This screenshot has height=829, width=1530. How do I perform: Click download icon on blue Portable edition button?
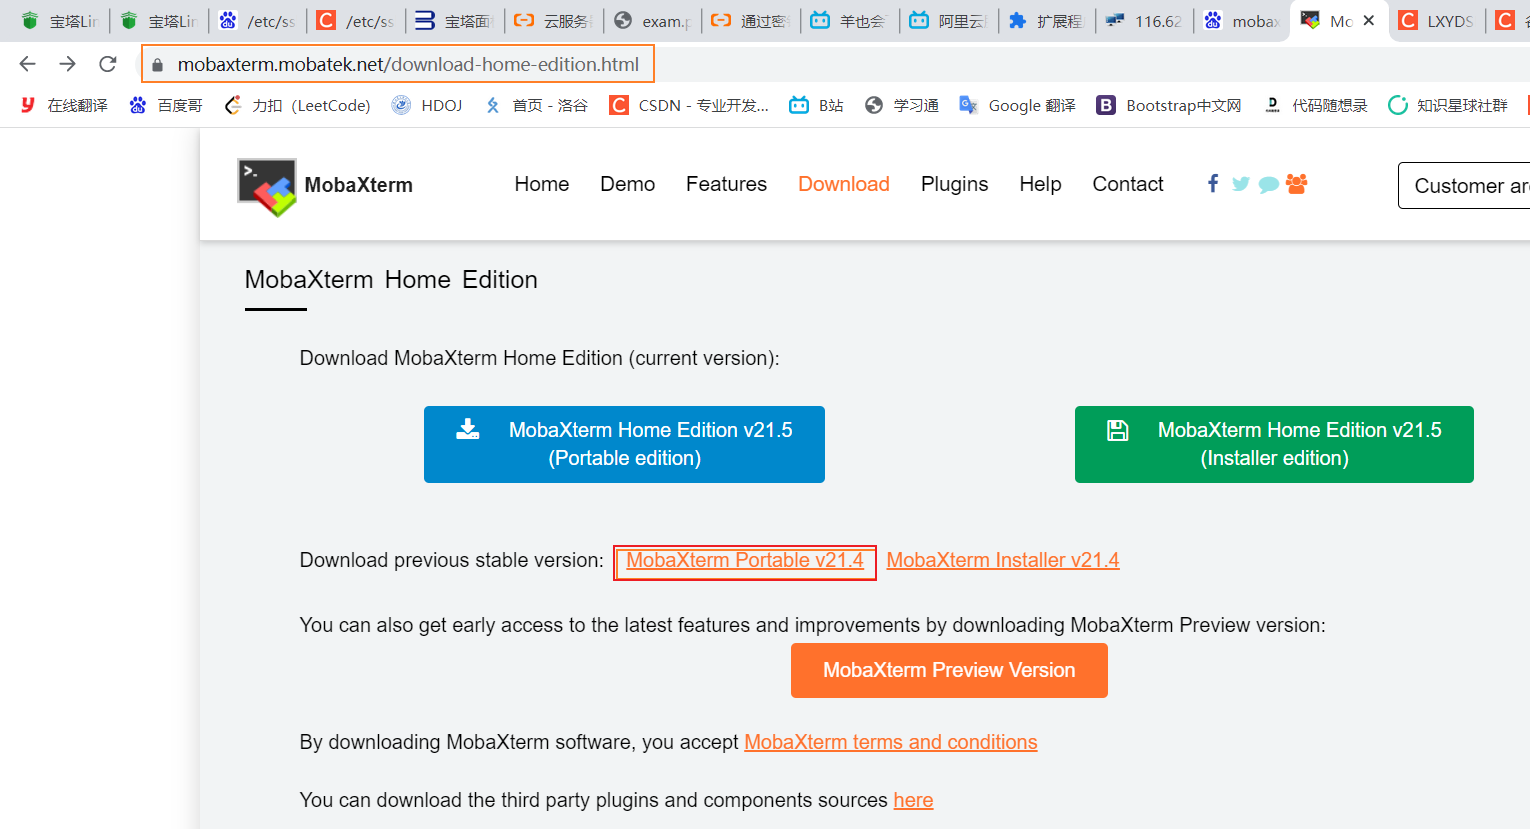click(468, 430)
